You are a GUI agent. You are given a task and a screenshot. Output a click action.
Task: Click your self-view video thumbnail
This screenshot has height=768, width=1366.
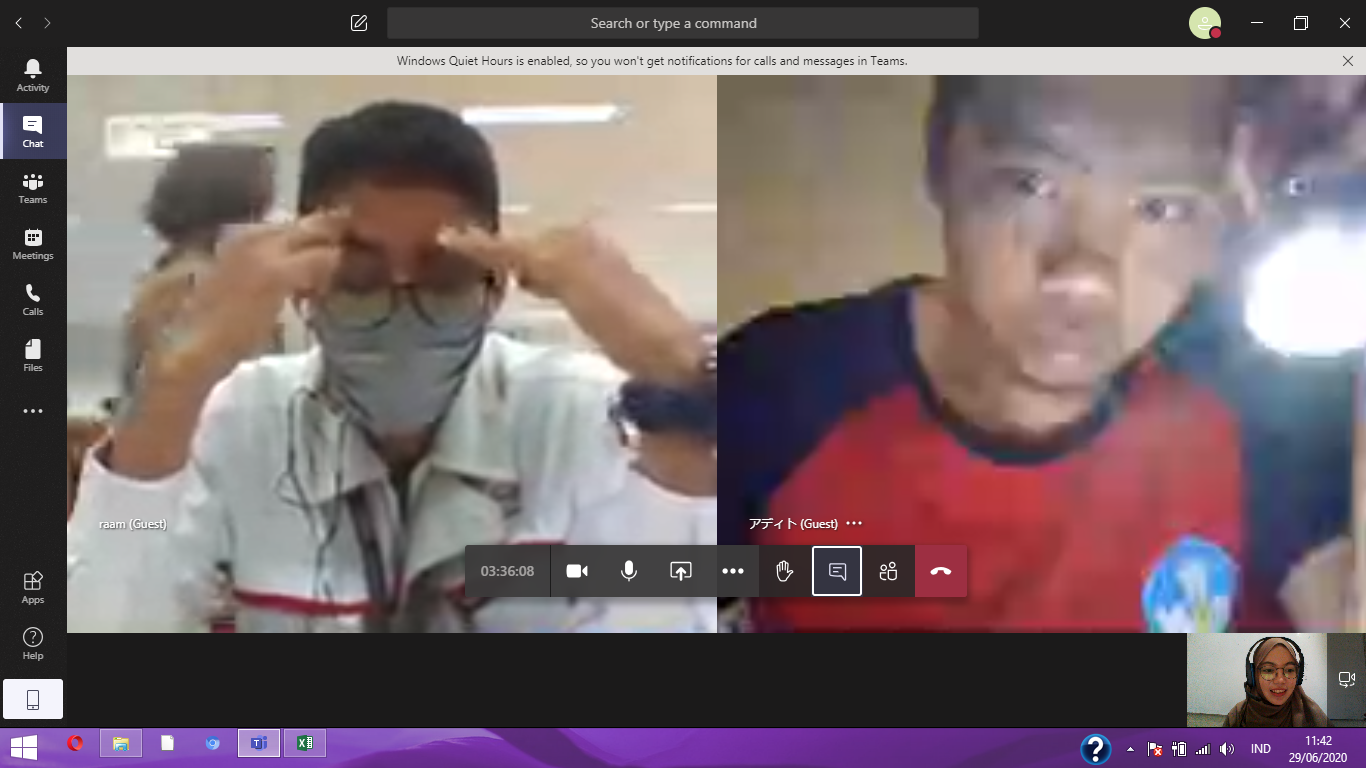1256,680
